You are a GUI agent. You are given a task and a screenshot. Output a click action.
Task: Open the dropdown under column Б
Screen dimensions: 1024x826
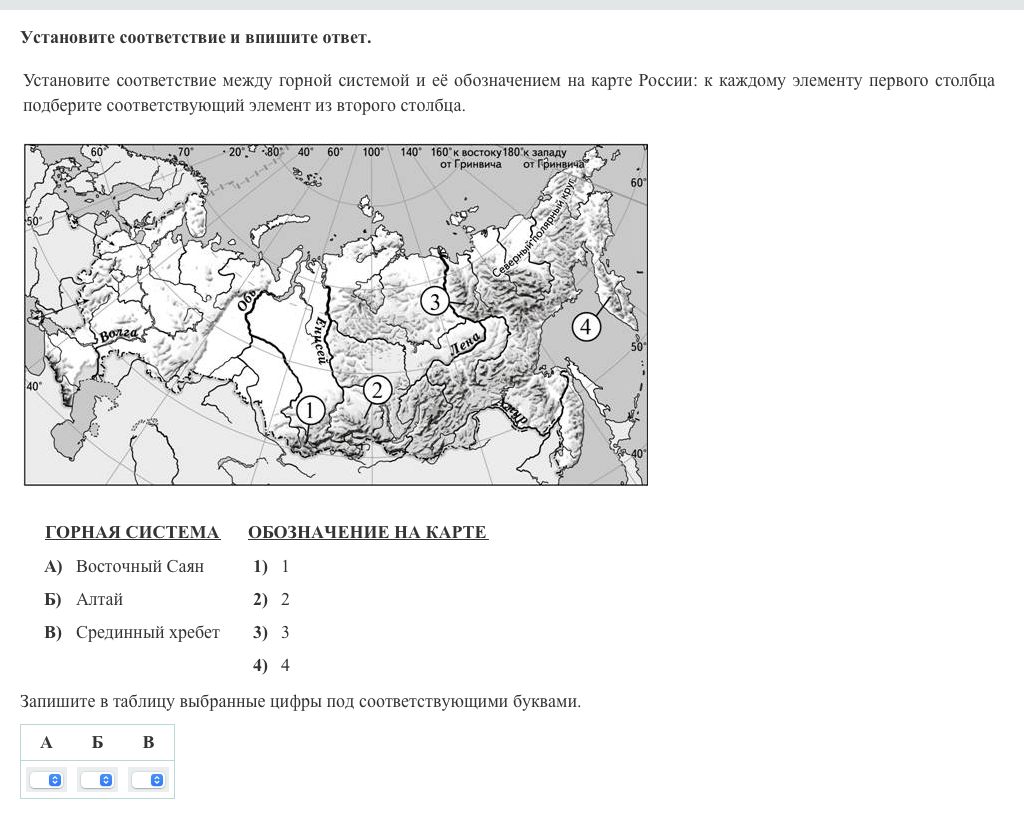[x=98, y=780]
